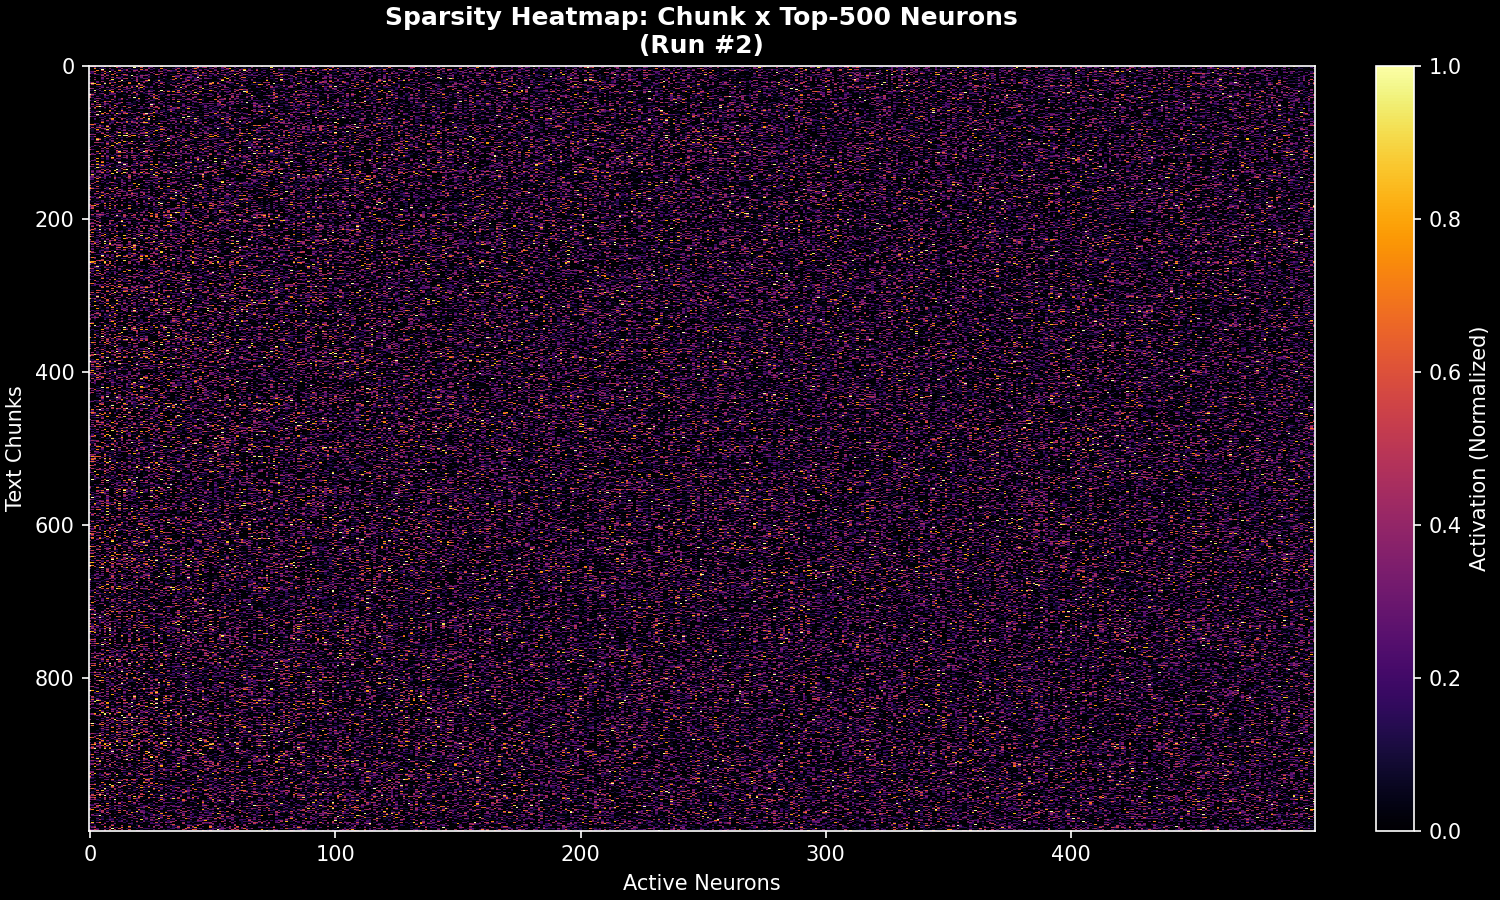Select the "(Run #2)" subtitle
This screenshot has width=1500, height=900.
[x=701, y=45]
